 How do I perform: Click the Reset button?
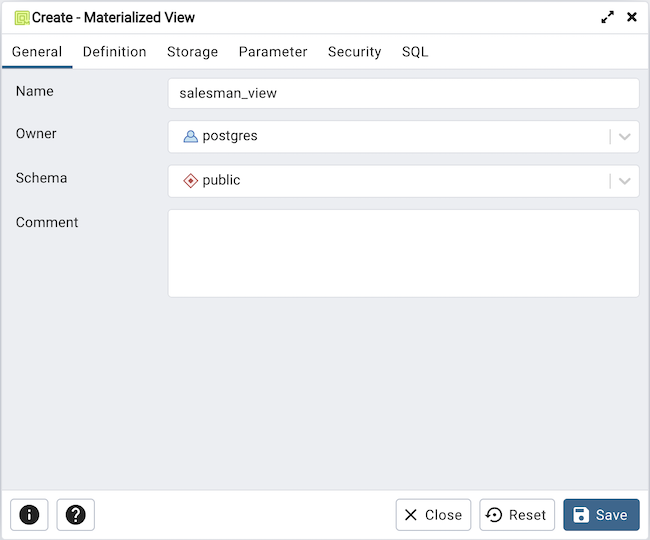pos(517,515)
